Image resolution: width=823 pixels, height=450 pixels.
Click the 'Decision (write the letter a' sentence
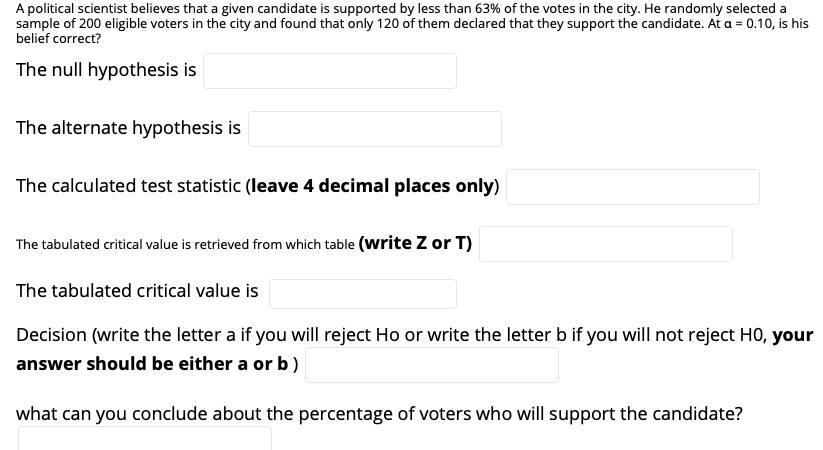pos(126,334)
